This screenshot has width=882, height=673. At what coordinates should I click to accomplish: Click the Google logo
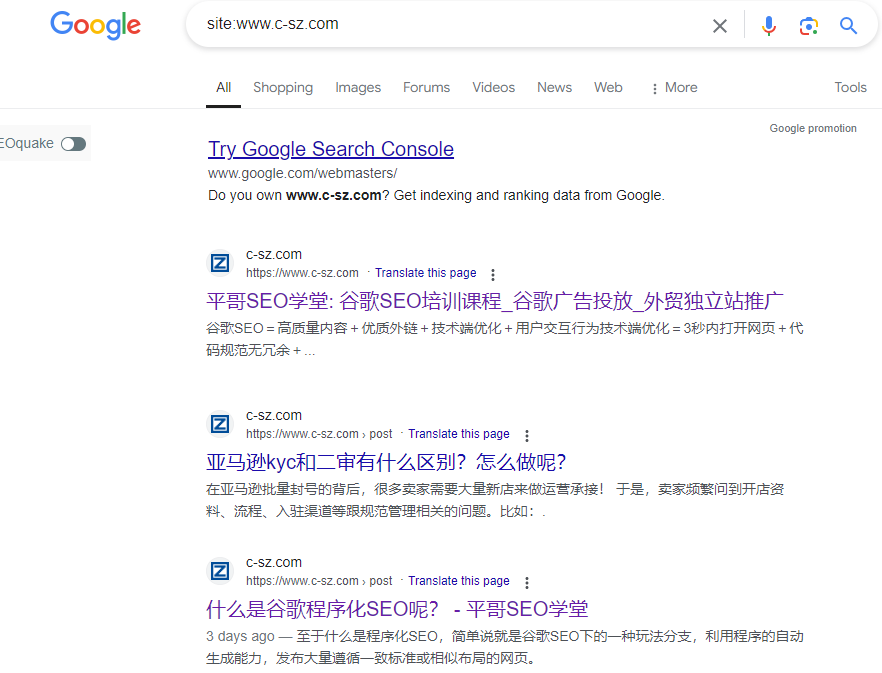96,25
